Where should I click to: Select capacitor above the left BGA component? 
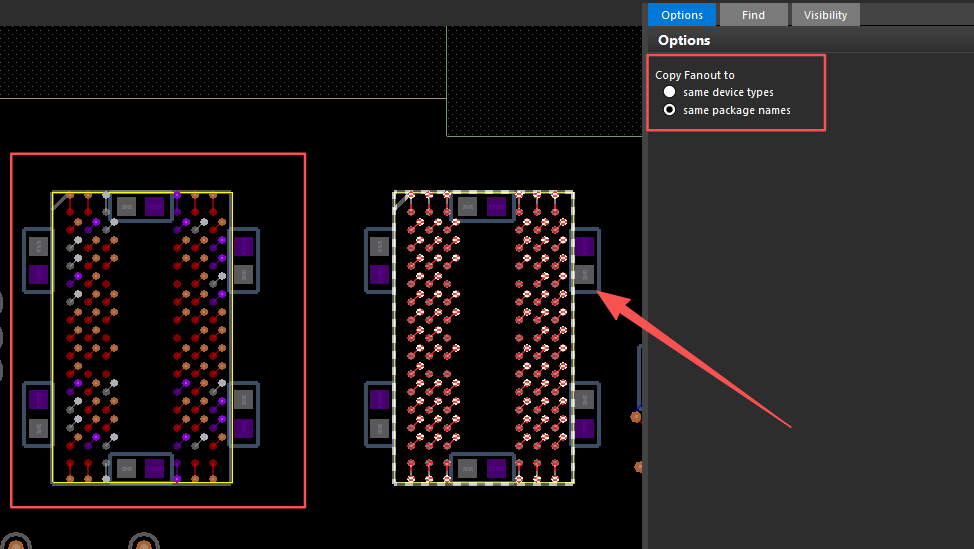tap(140, 207)
